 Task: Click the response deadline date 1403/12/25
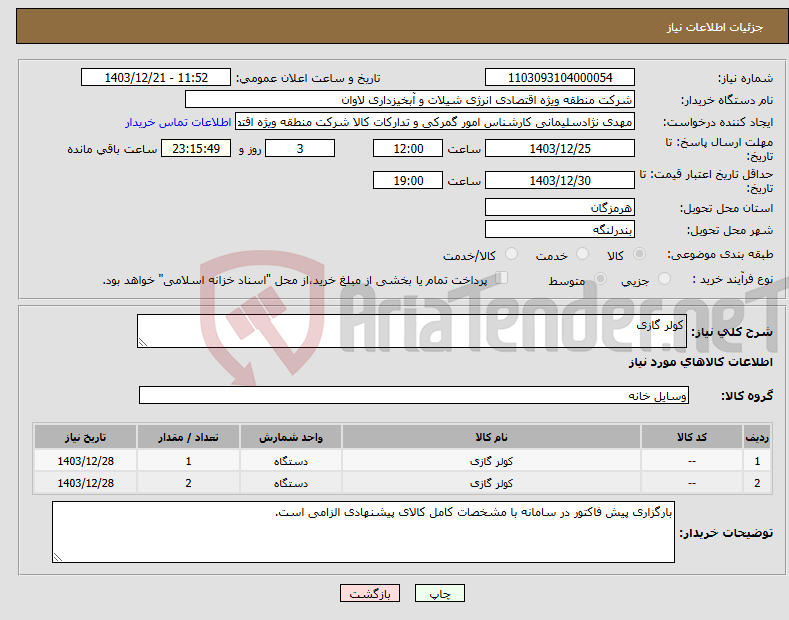[x=560, y=148]
